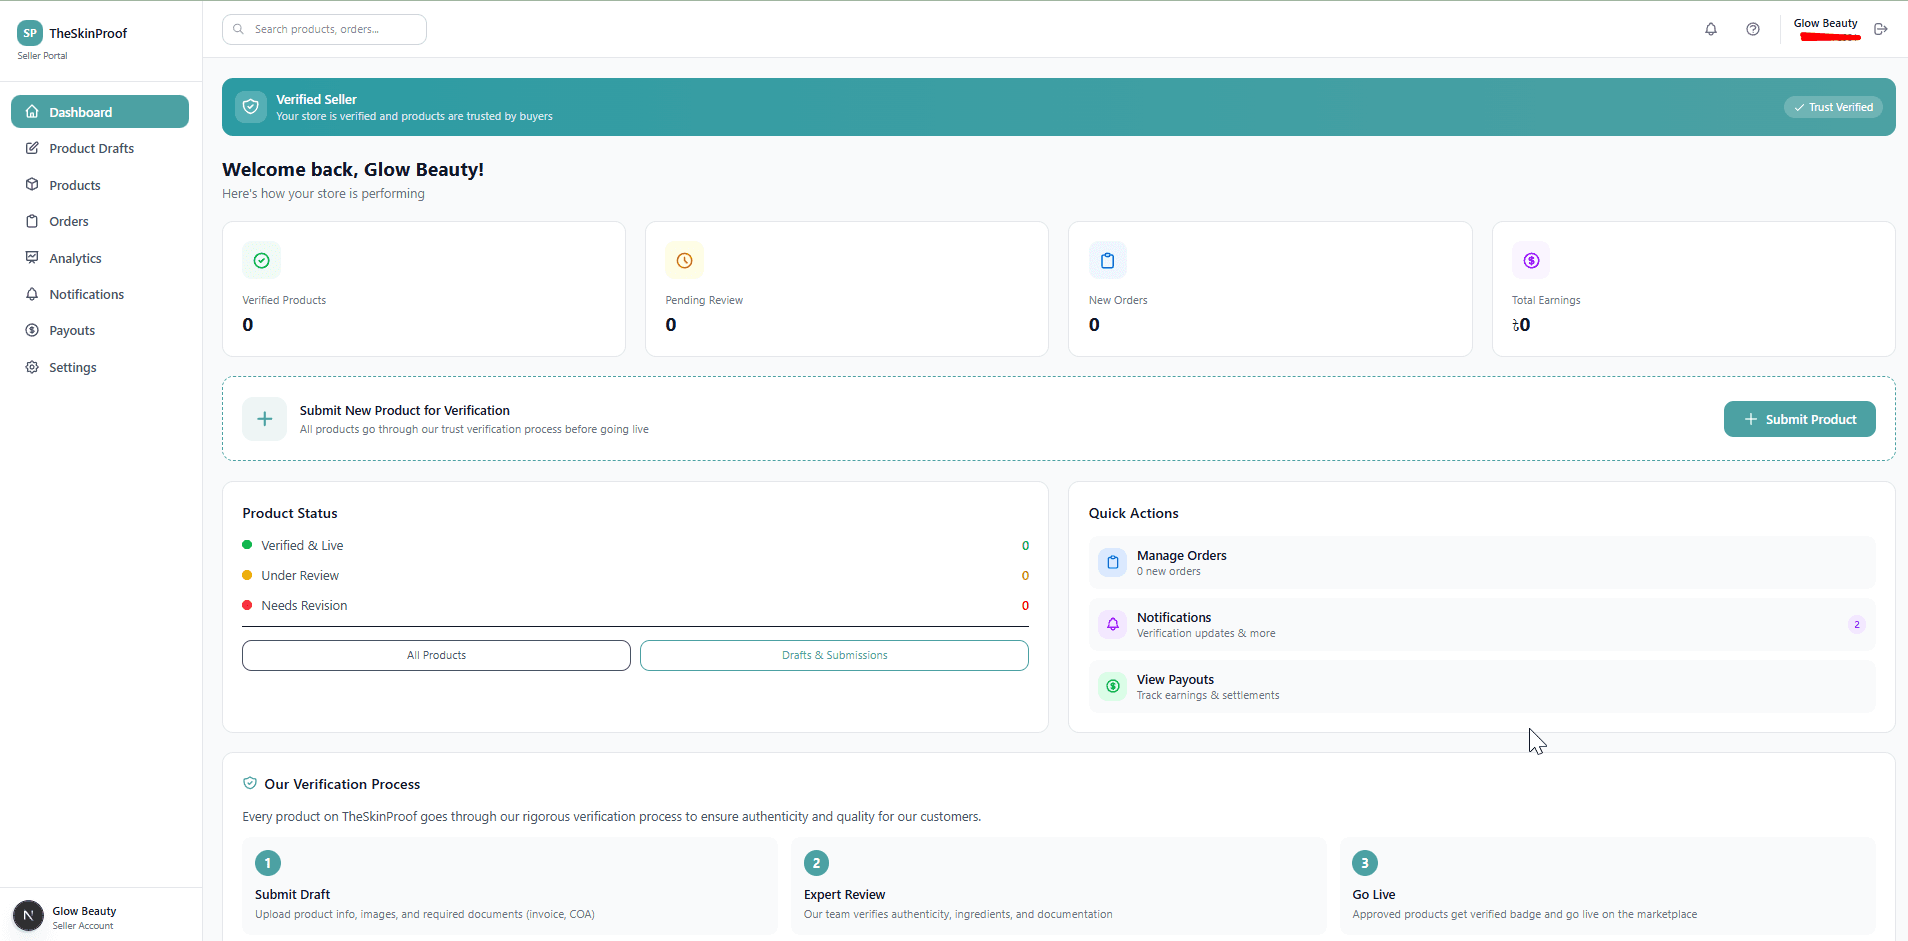Open the Products box icon in sidebar
The height and width of the screenshot is (941, 1908).
tap(33, 184)
